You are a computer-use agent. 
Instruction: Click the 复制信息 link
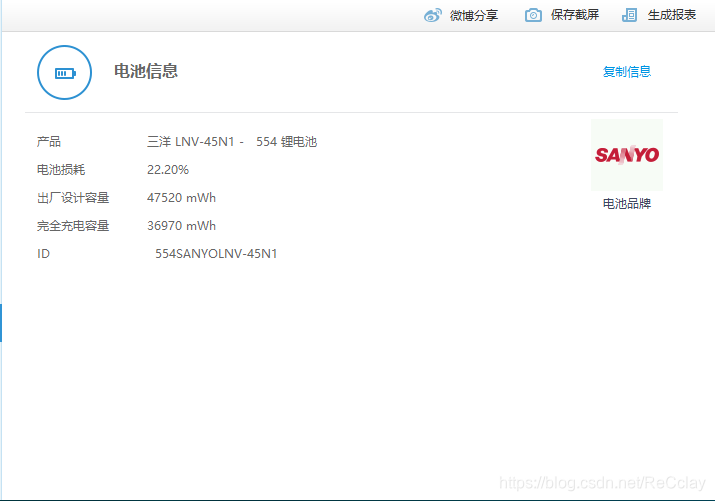[x=627, y=72]
